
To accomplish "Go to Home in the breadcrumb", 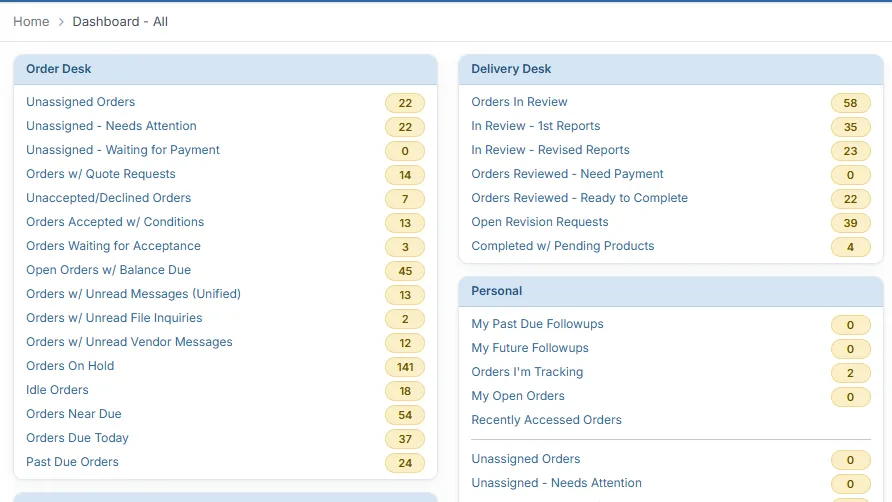I will click(31, 22).
